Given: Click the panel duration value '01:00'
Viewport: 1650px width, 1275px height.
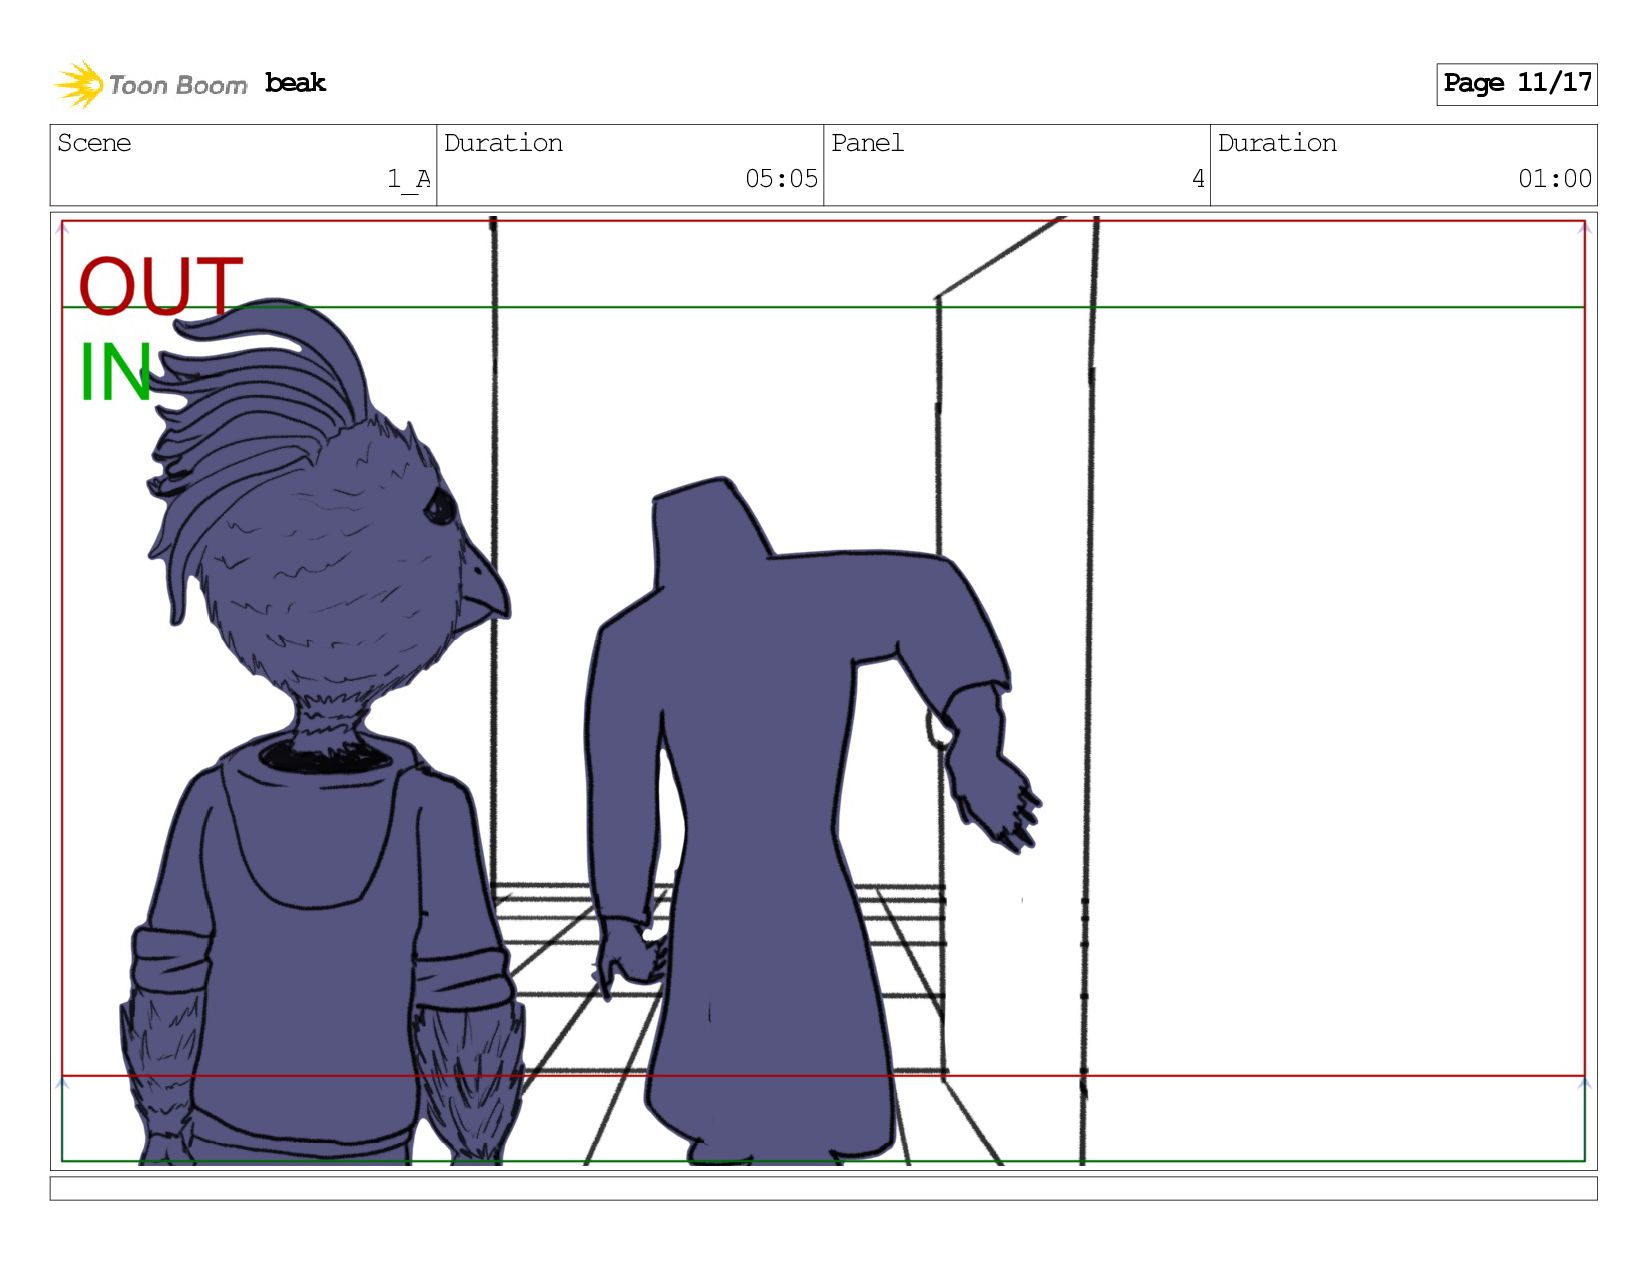Looking at the screenshot, I should (x=1554, y=179).
